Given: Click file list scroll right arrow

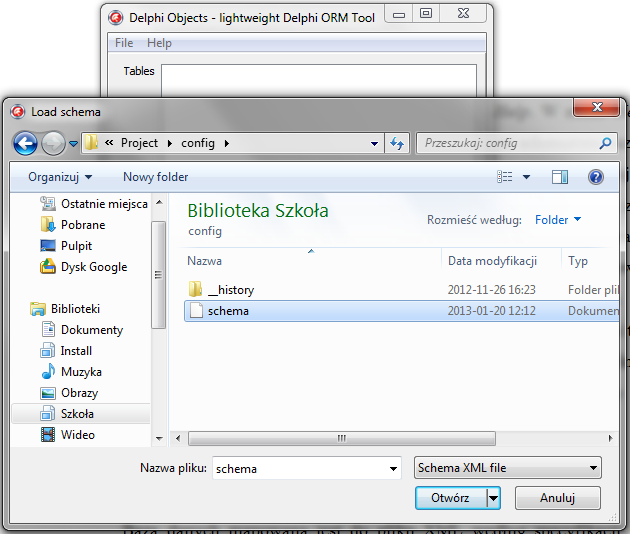Looking at the screenshot, I should [x=611, y=438].
